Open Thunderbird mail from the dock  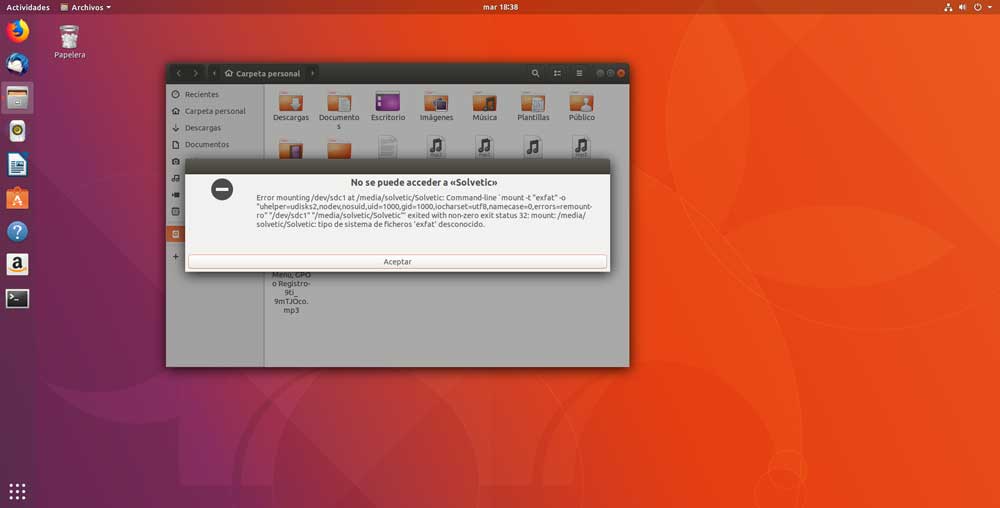click(x=17, y=64)
